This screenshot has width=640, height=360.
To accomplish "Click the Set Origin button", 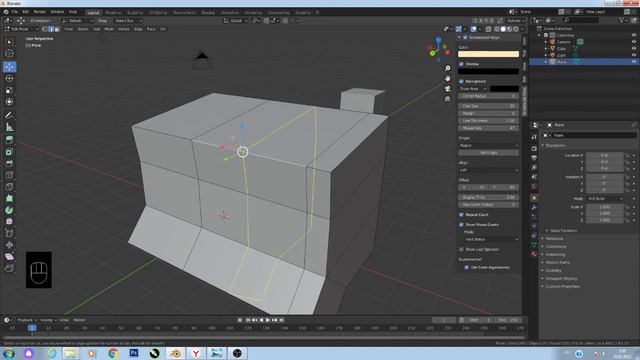I will point(489,153).
